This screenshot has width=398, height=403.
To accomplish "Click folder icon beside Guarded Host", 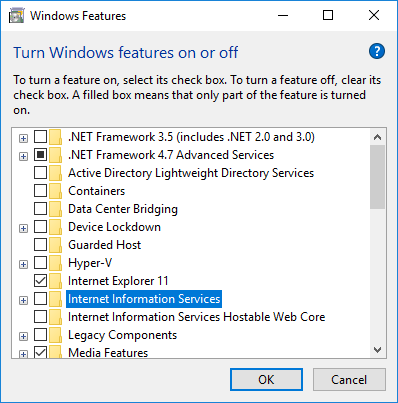I will click(x=56, y=245).
